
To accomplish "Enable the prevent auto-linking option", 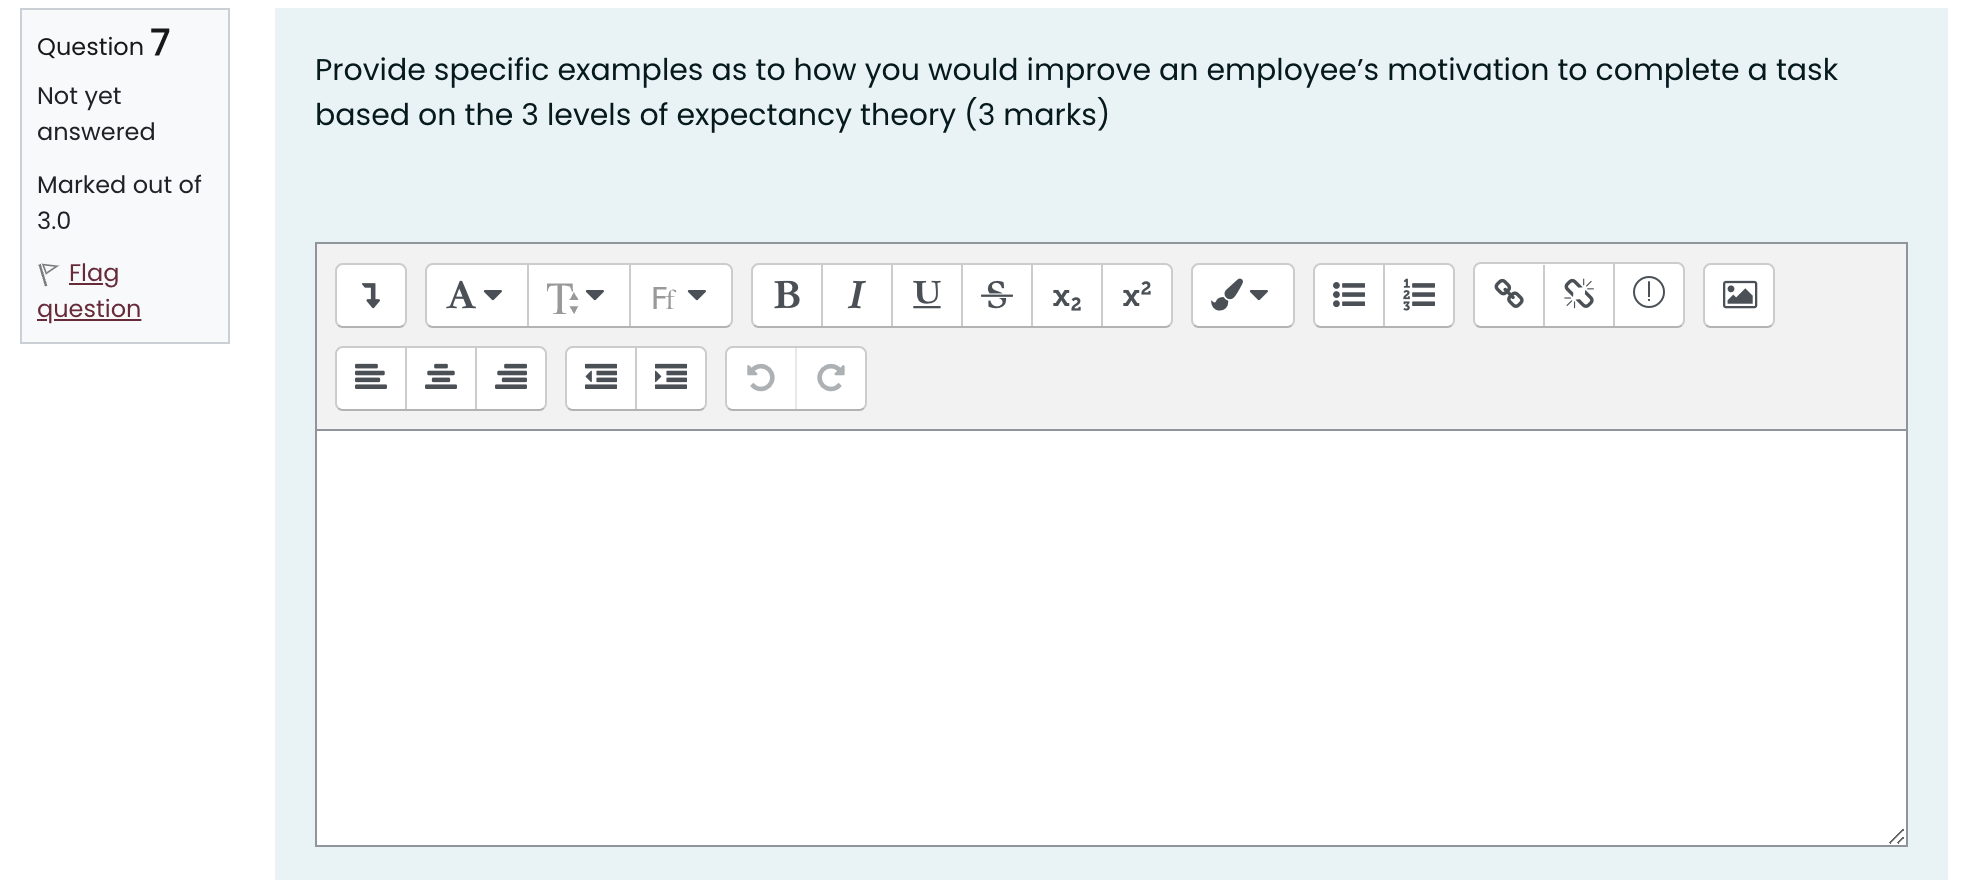I will [1648, 295].
